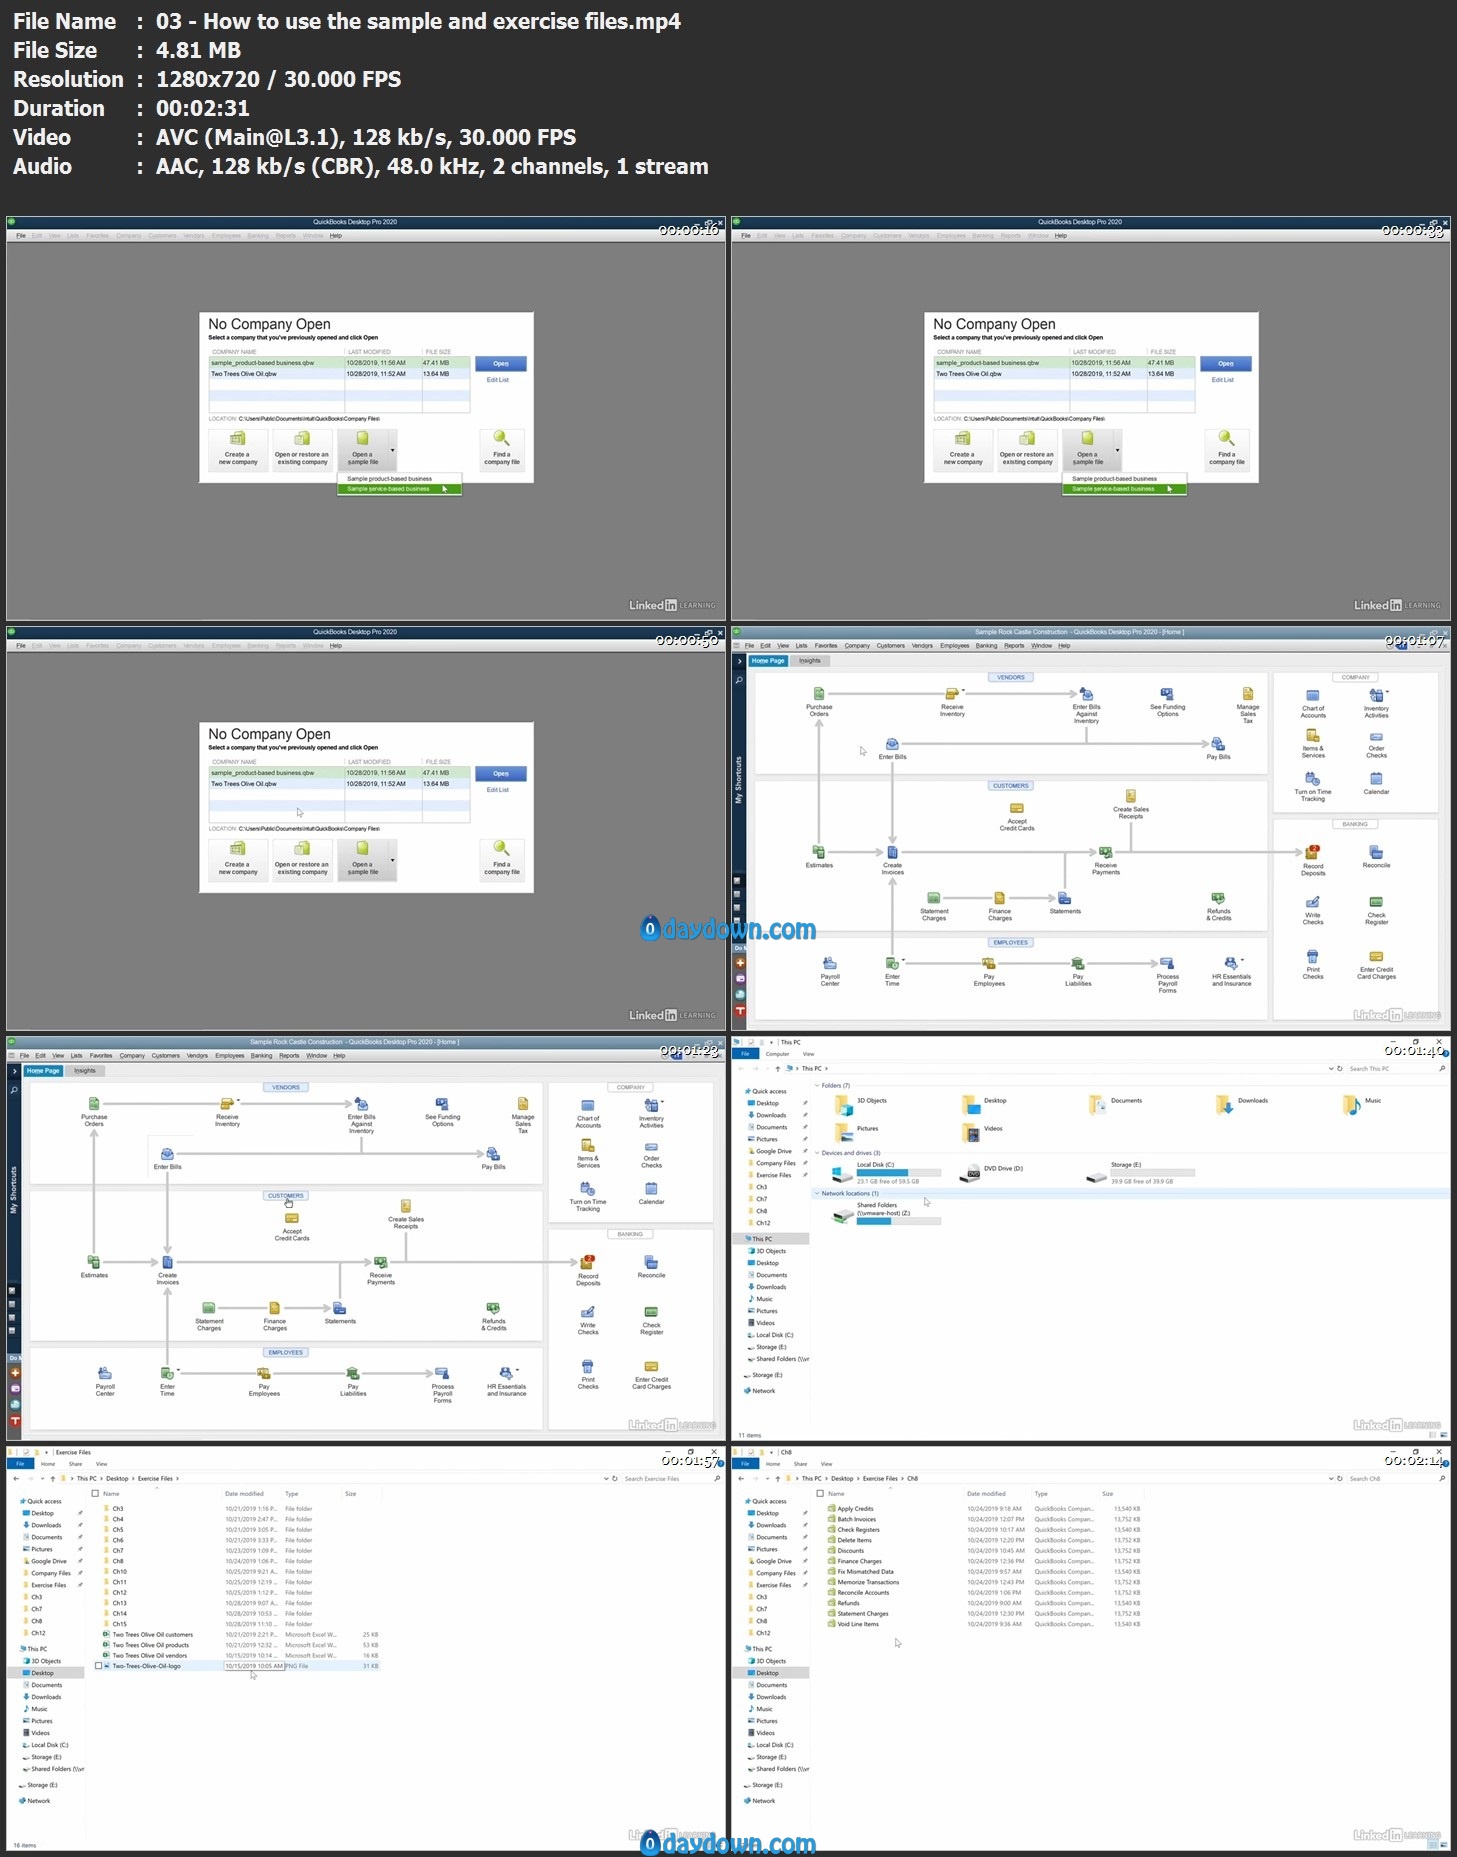Click the Local Disk (C:) usage bar
The image size is (1457, 1857).
(x=898, y=1173)
